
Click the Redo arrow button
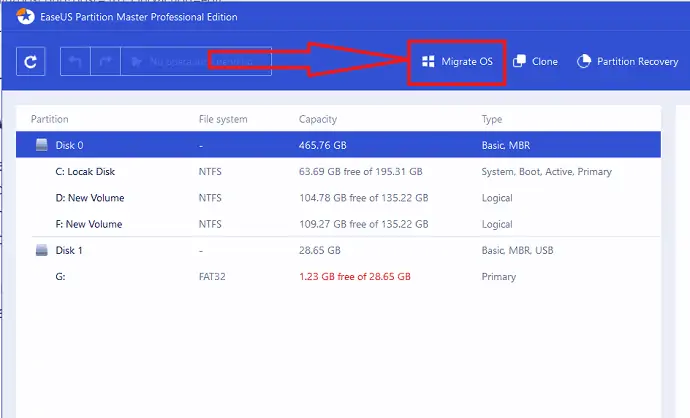pos(106,62)
